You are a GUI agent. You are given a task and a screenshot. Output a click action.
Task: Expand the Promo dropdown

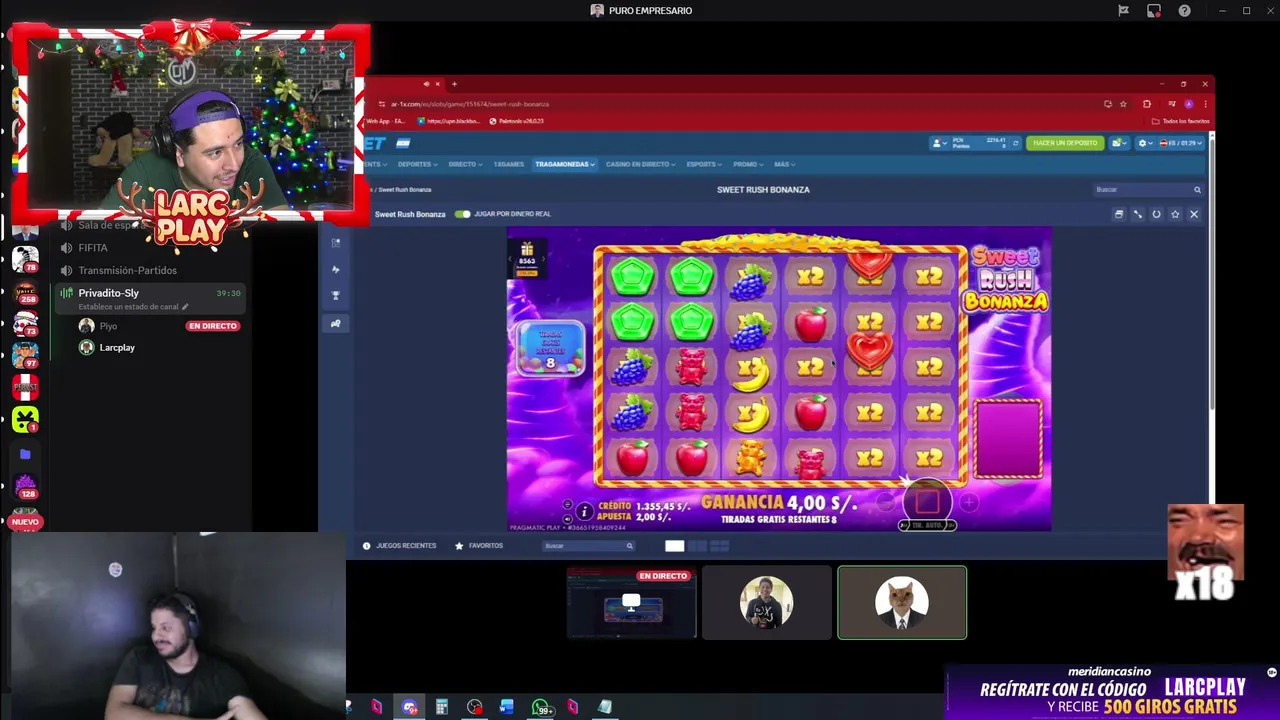point(748,164)
